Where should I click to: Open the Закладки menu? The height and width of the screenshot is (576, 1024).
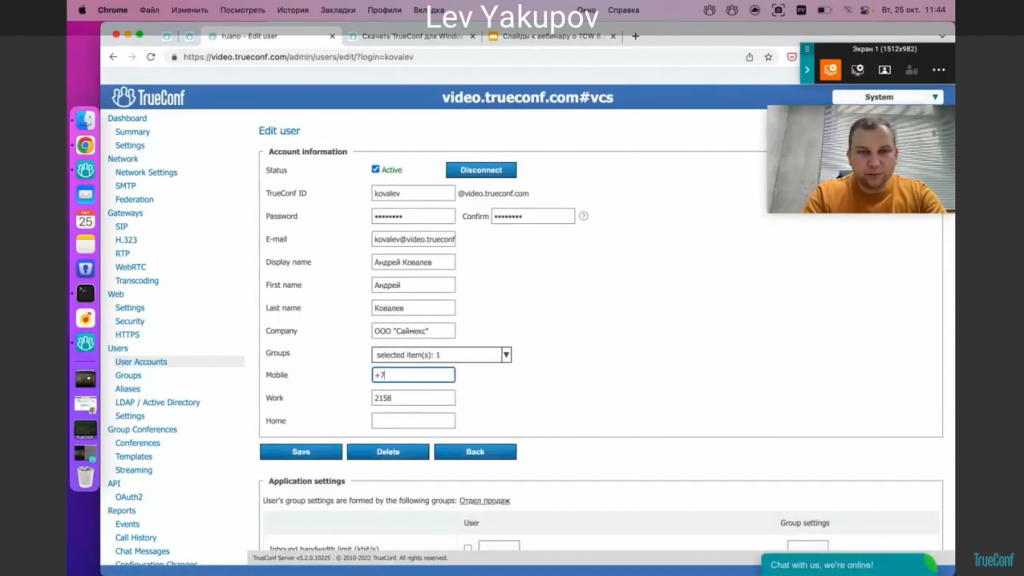[338, 10]
